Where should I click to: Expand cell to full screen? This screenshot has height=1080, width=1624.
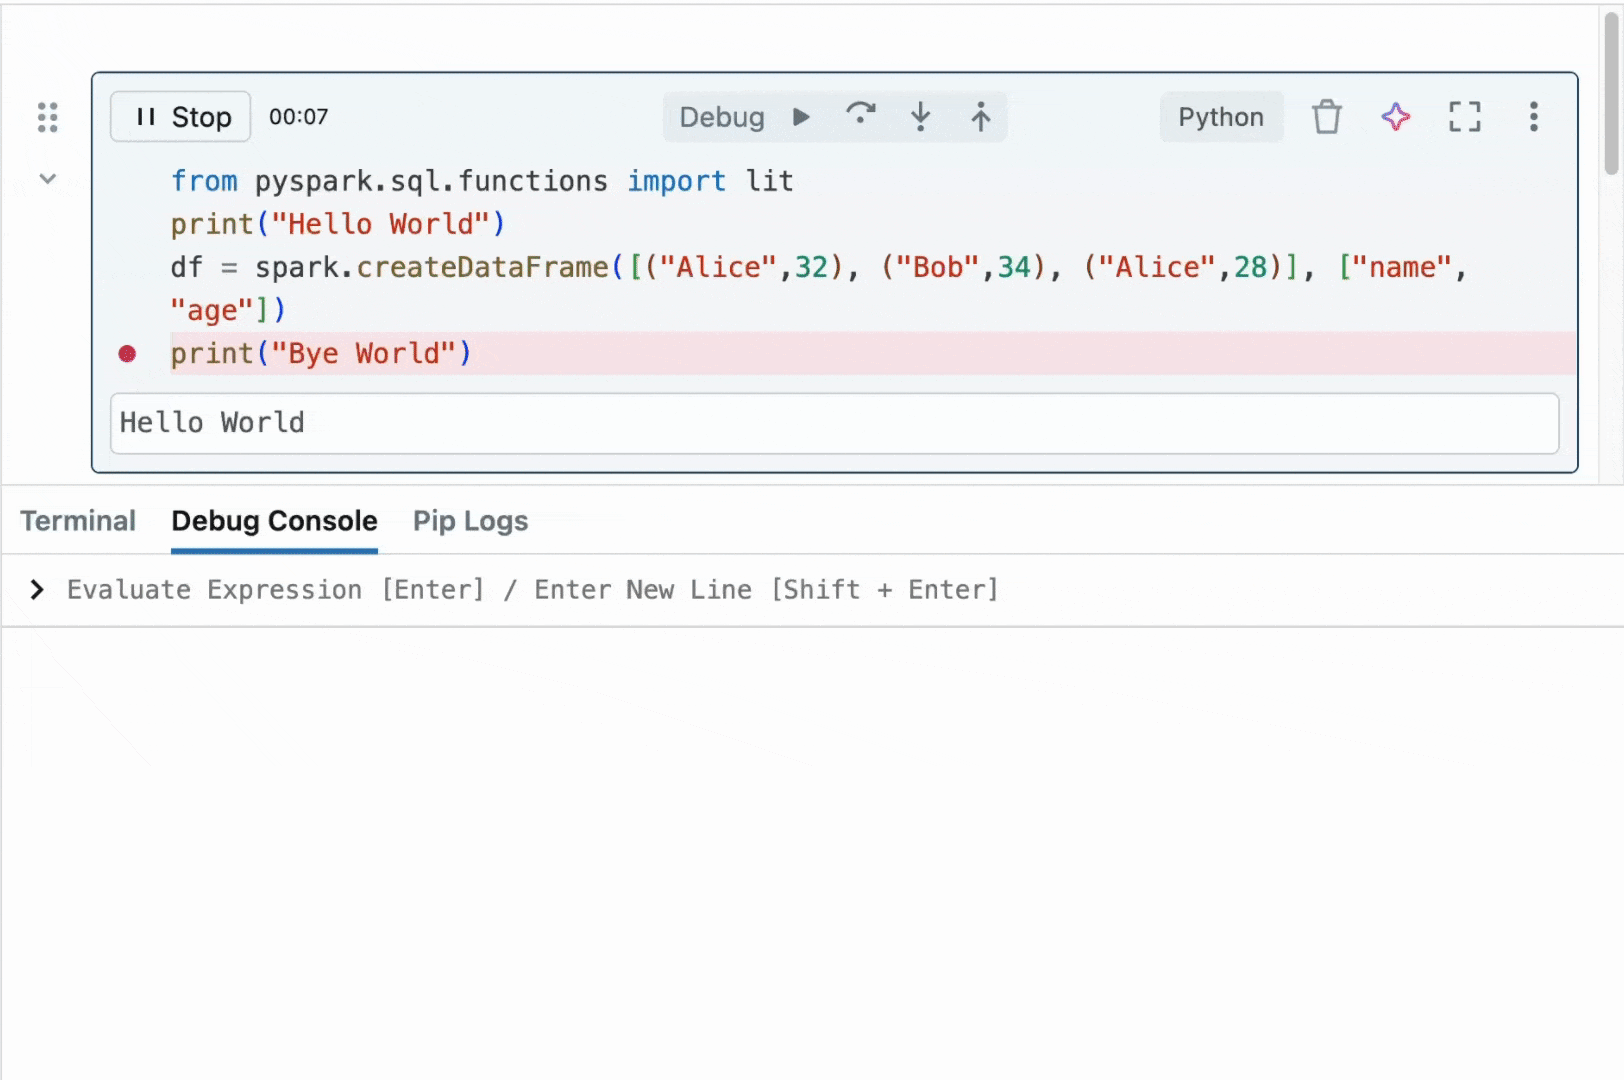pos(1464,117)
